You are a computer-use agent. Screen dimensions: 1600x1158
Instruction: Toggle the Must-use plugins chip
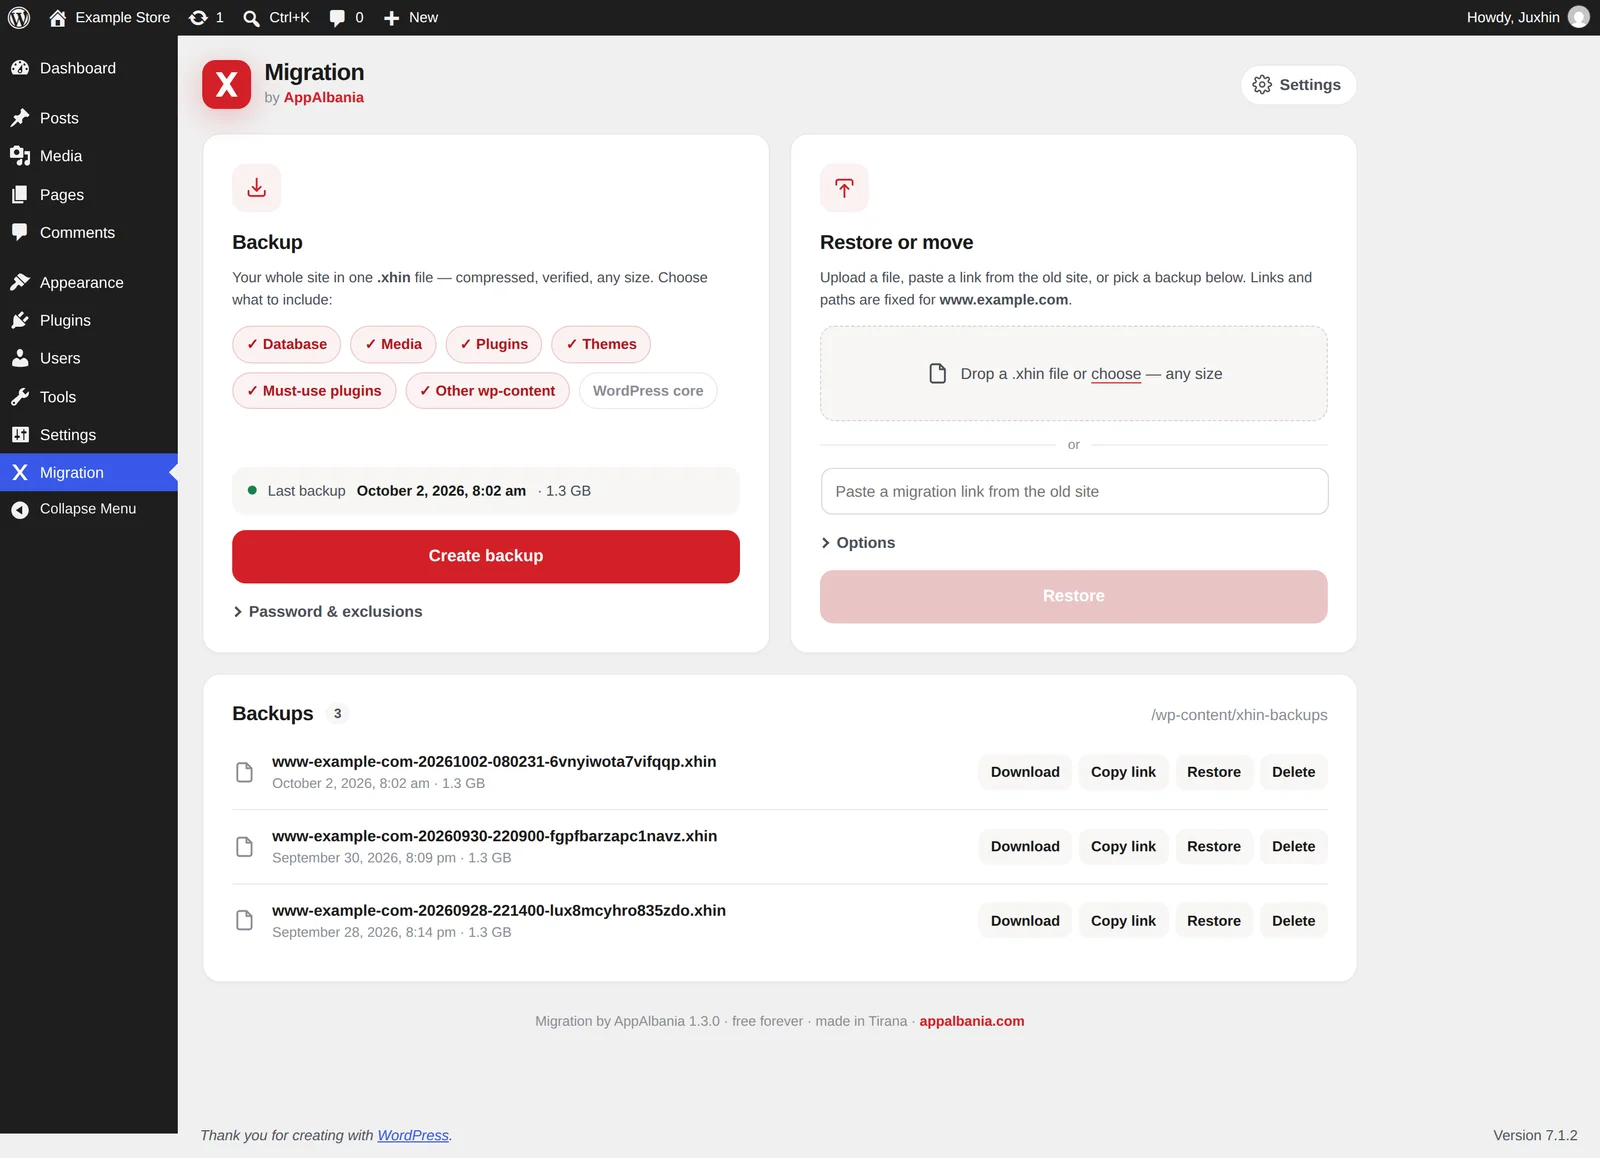click(314, 391)
